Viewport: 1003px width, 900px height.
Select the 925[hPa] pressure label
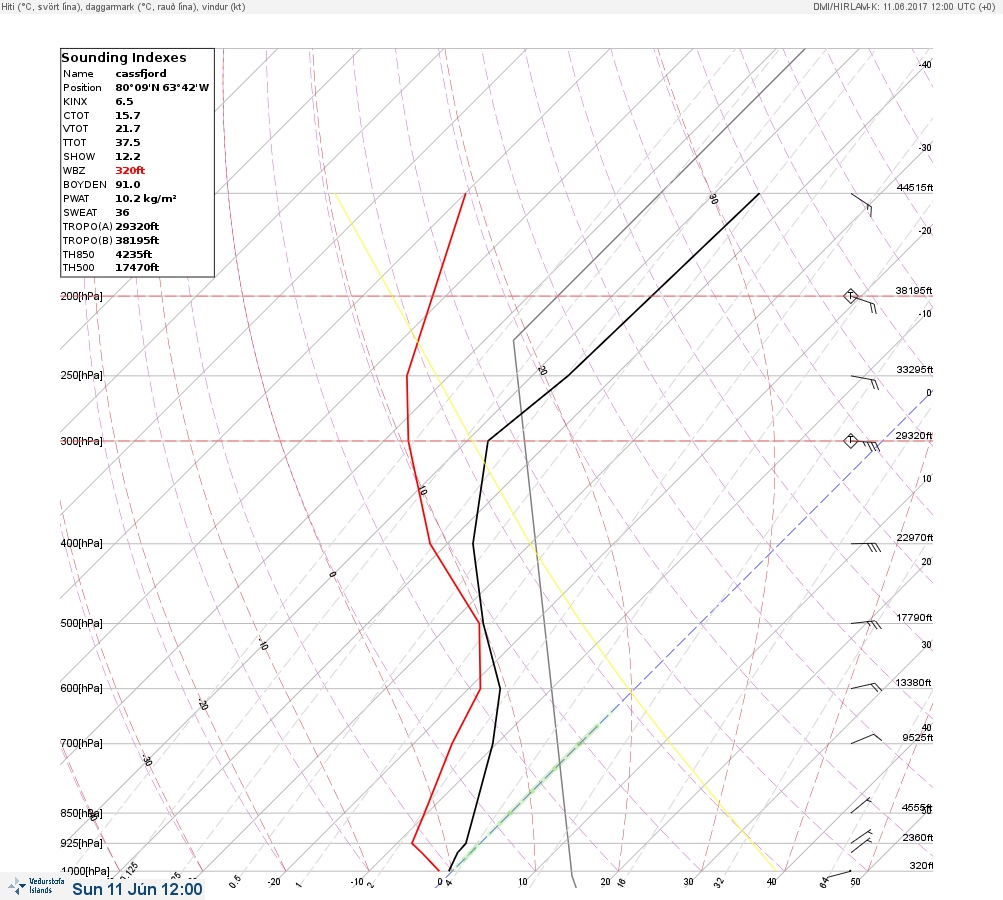tap(81, 843)
